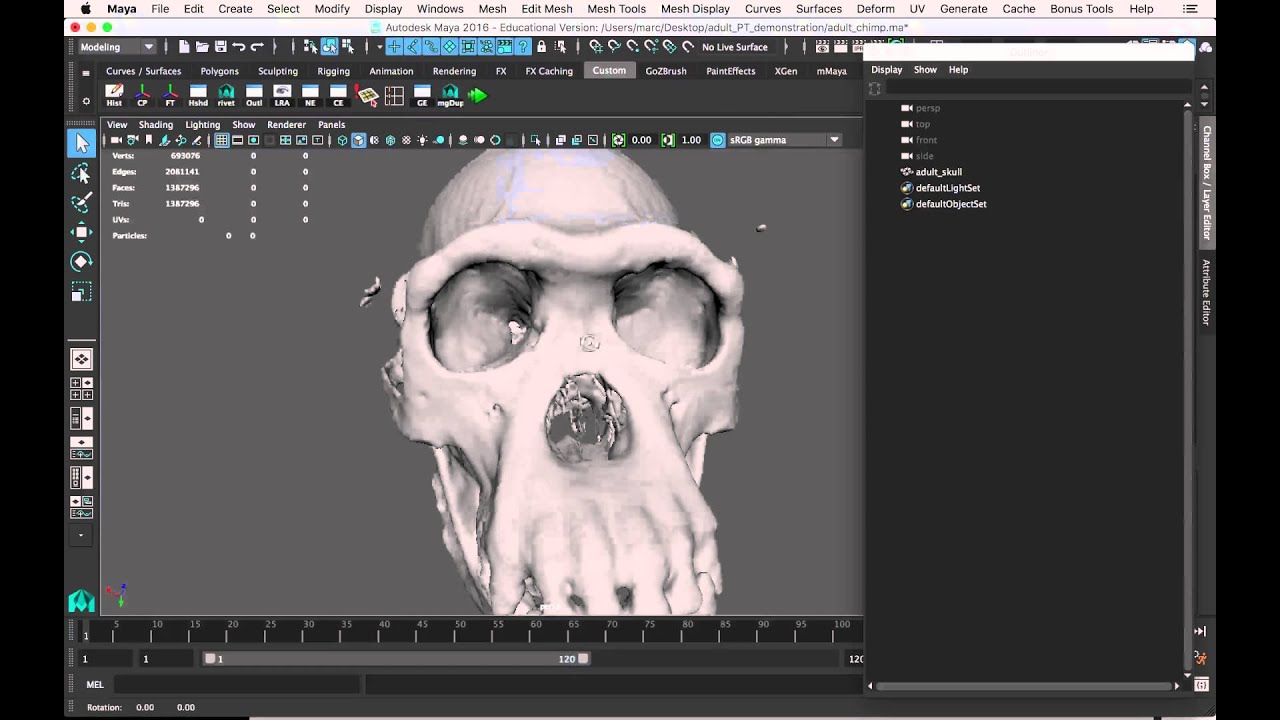Click the FT freeze transform shelf icon
Image resolution: width=1280 pixels, height=720 pixels.
(x=170, y=96)
